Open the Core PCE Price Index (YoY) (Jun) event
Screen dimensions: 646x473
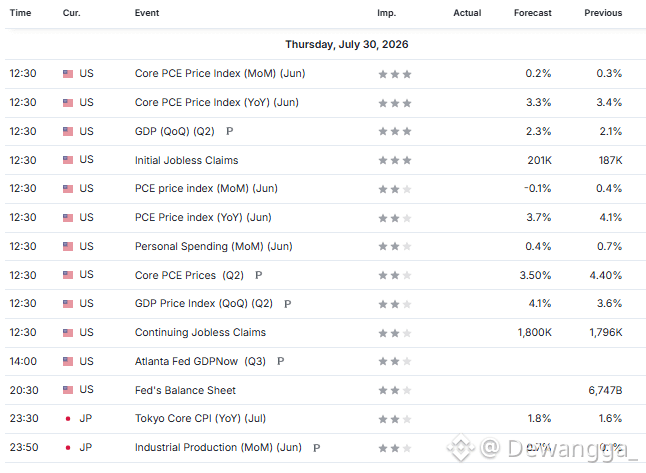(x=217, y=102)
